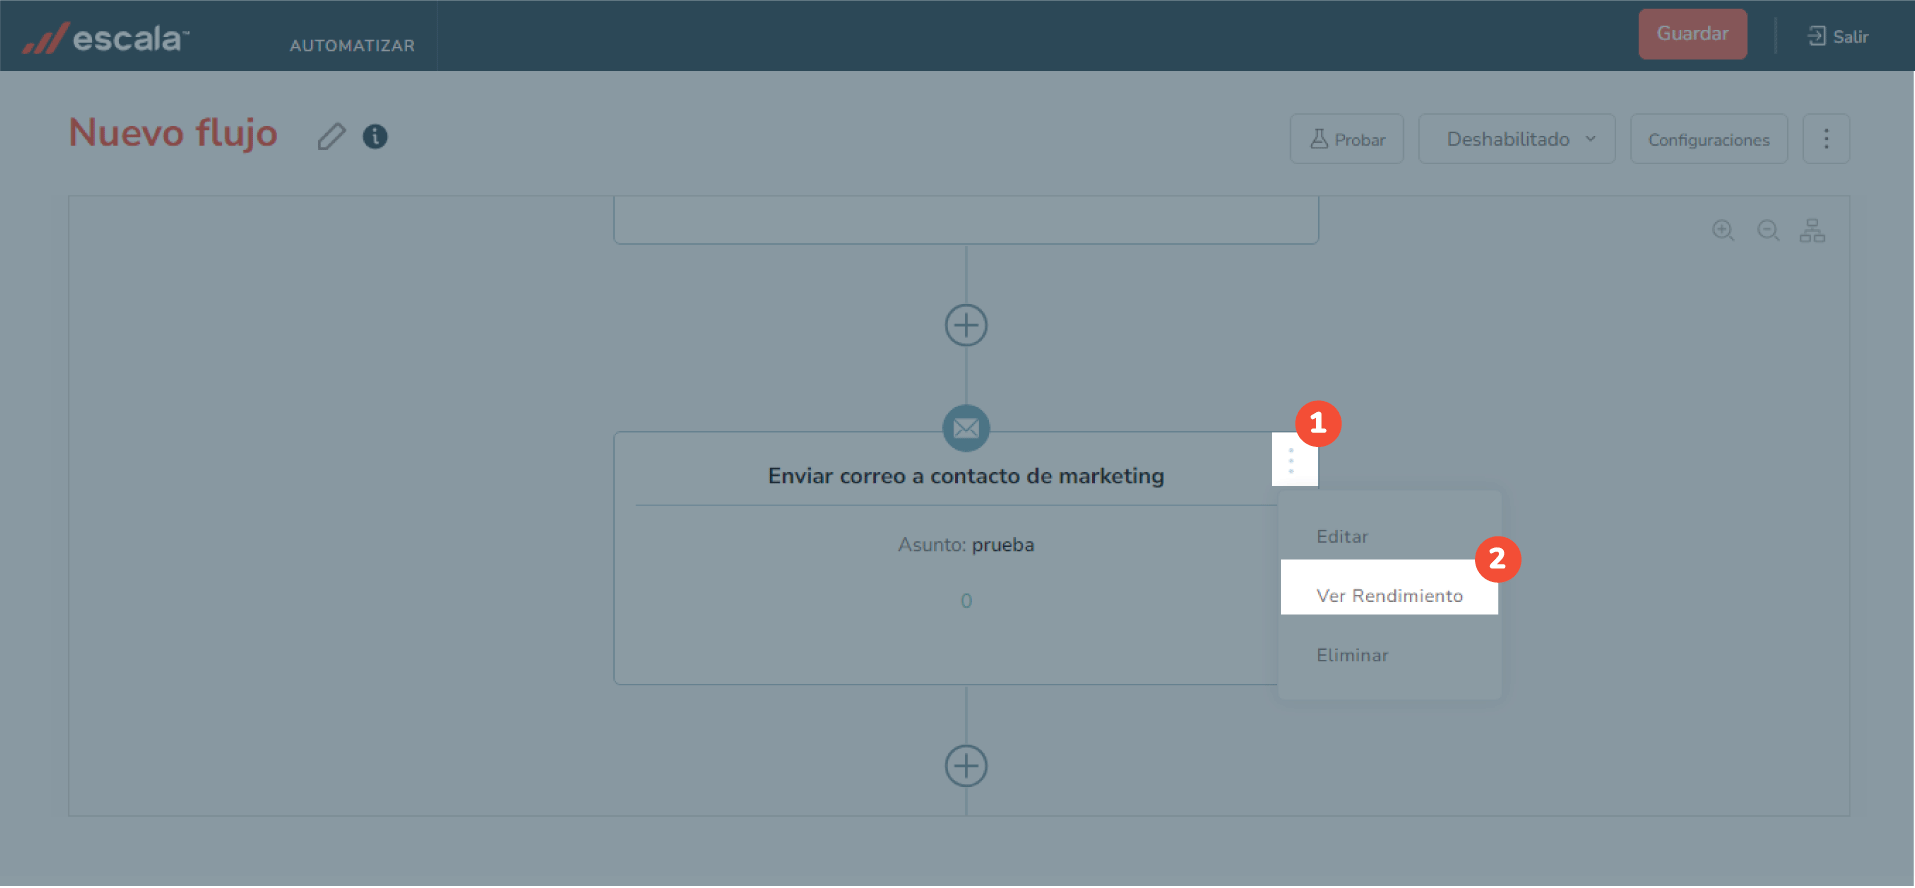1915x888 pixels.
Task: Click the Nuevo flujo title
Action: click(x=173, y=133)
